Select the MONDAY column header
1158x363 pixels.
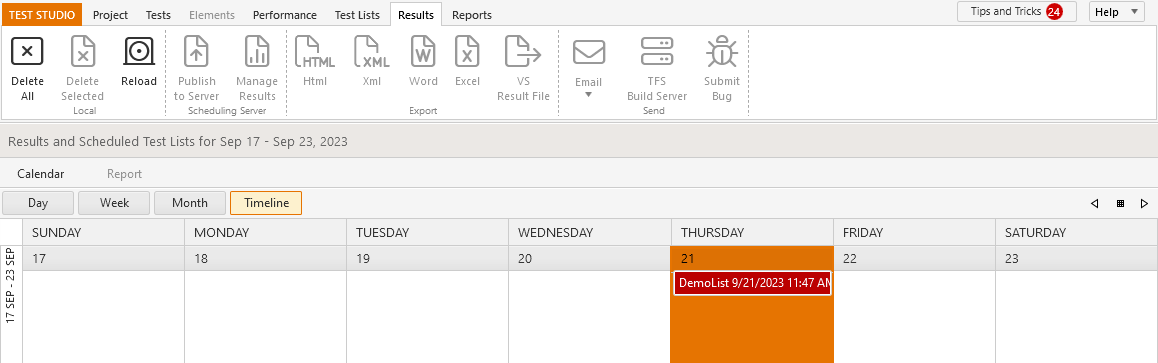pos(265,232)
